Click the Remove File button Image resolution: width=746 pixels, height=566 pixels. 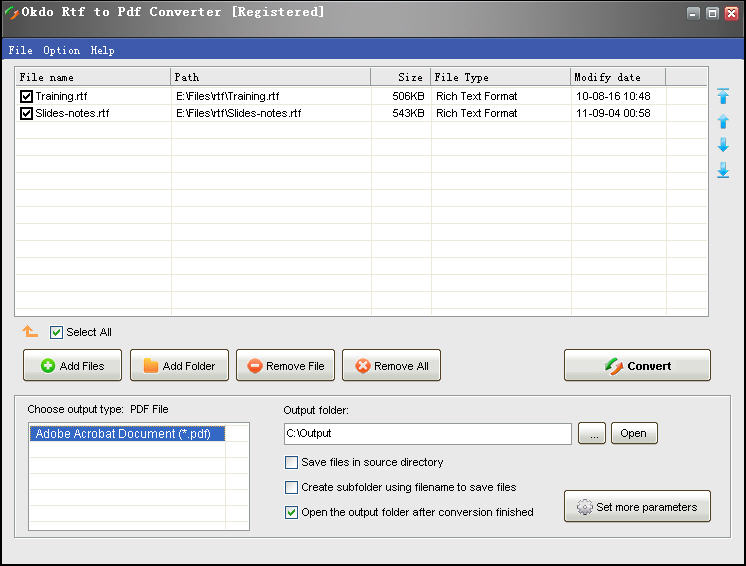[x=285, y=365]
